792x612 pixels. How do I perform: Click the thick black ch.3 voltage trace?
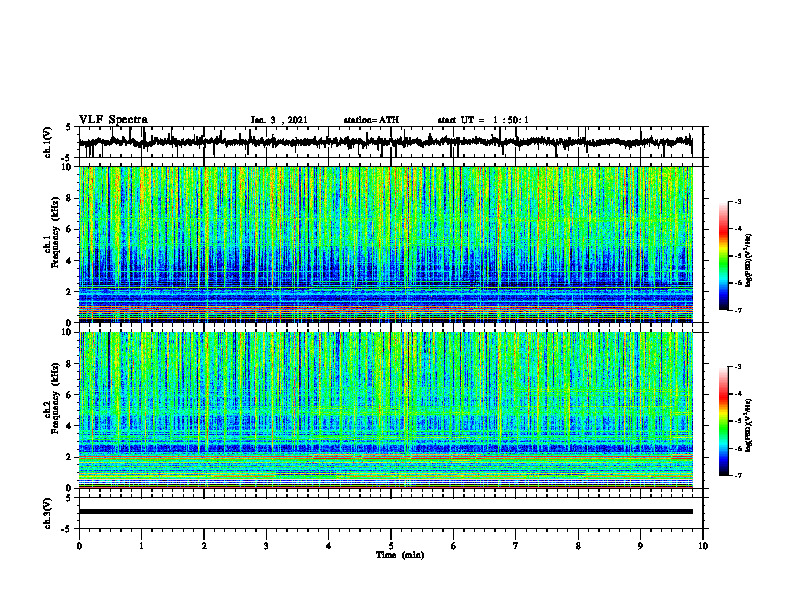pyautogui.click(x=385, y=512)
